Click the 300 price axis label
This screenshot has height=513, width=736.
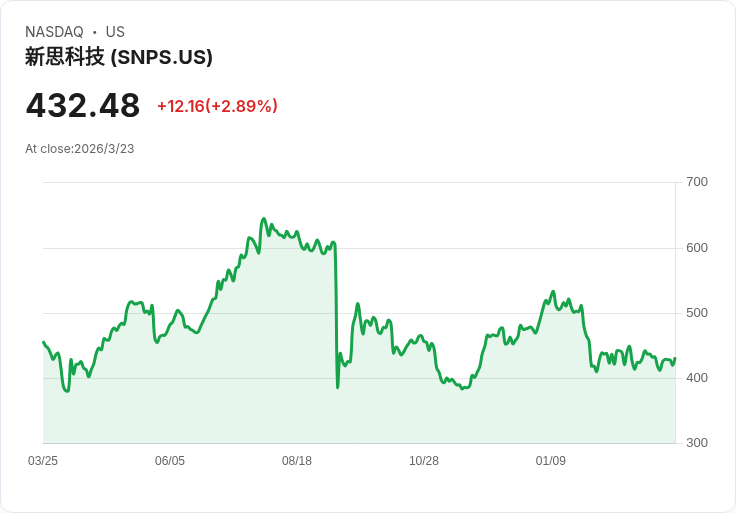[x=697, y=443]
